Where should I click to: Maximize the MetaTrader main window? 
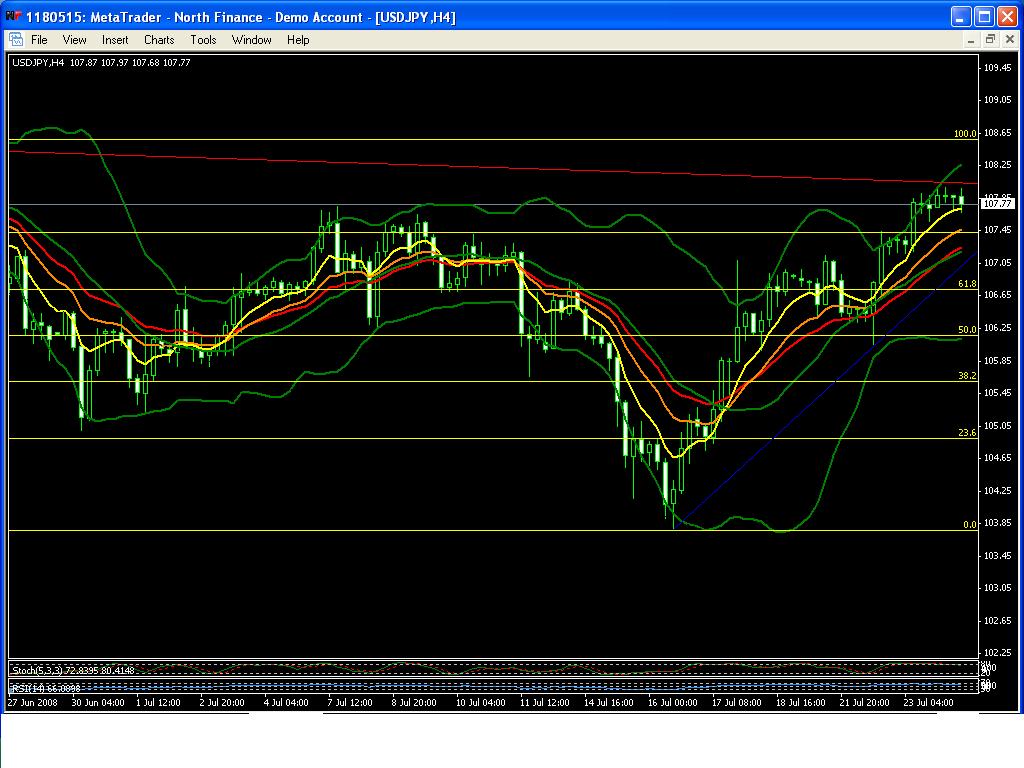tap(984, 17)
